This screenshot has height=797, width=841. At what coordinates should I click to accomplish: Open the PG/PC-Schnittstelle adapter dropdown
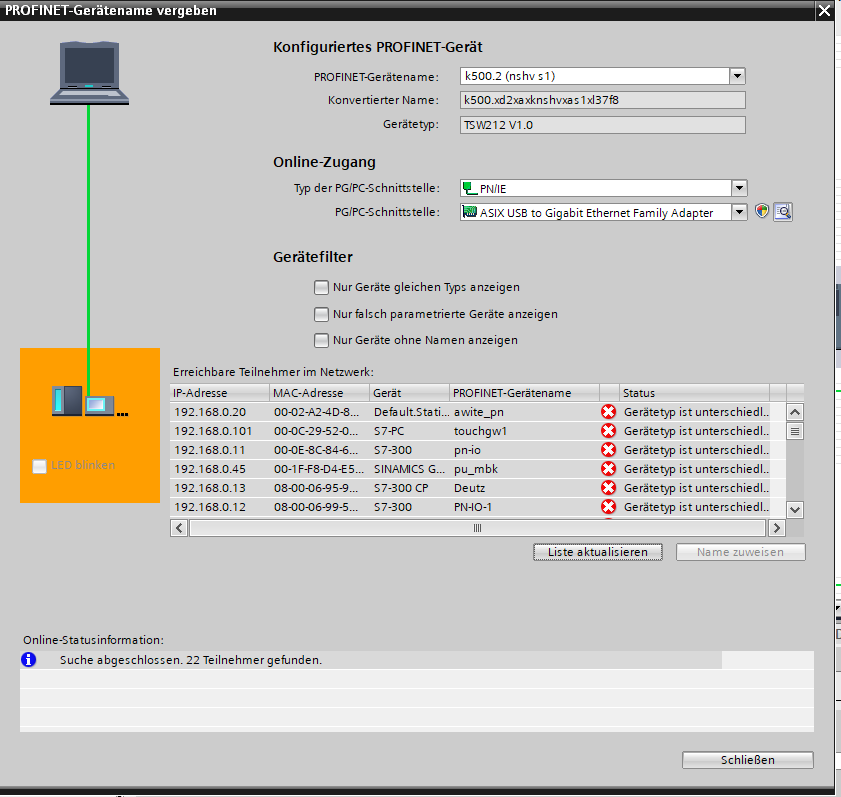[x=738, y=212]
